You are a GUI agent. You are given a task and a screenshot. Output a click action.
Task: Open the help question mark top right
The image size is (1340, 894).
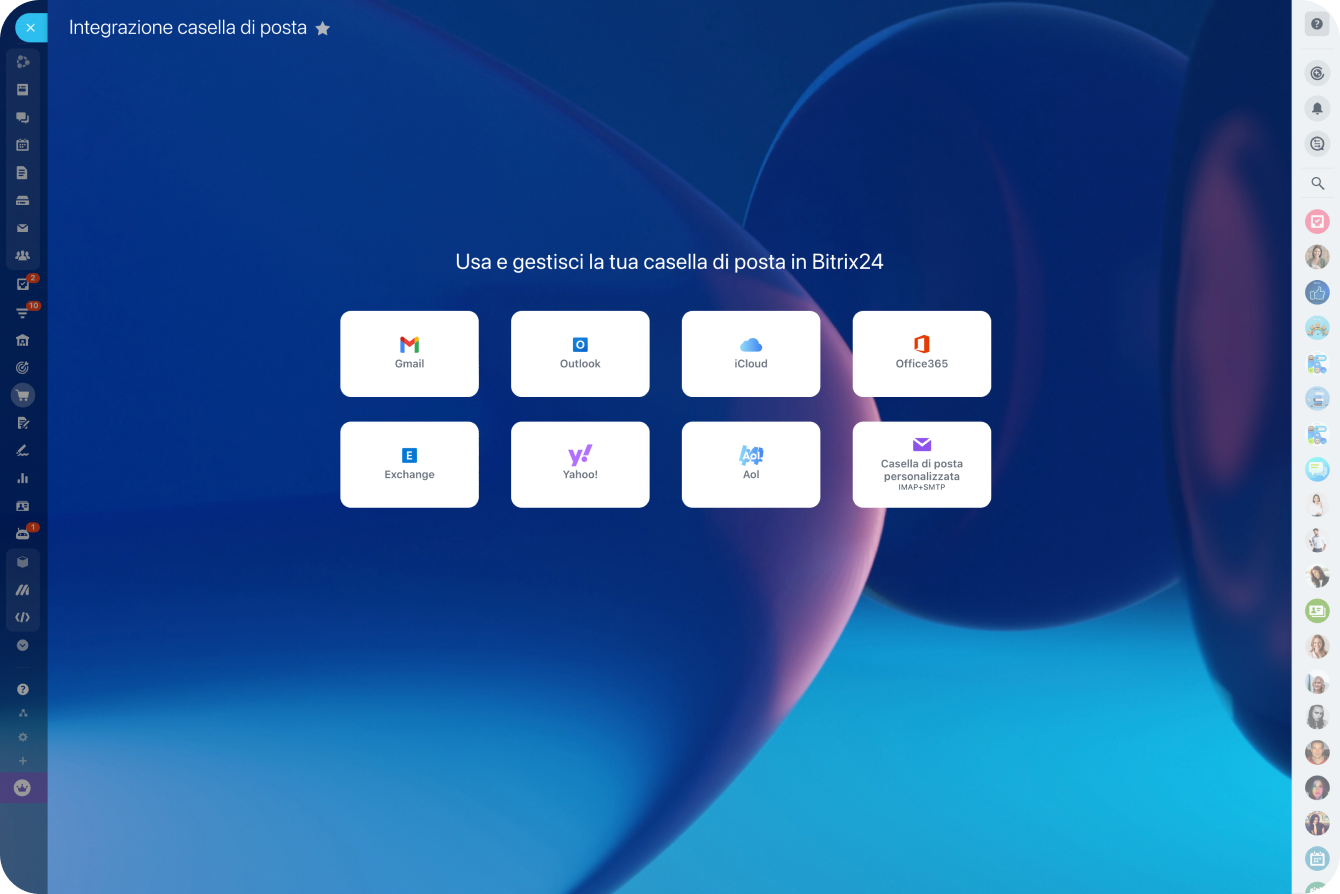point(1317,24)
